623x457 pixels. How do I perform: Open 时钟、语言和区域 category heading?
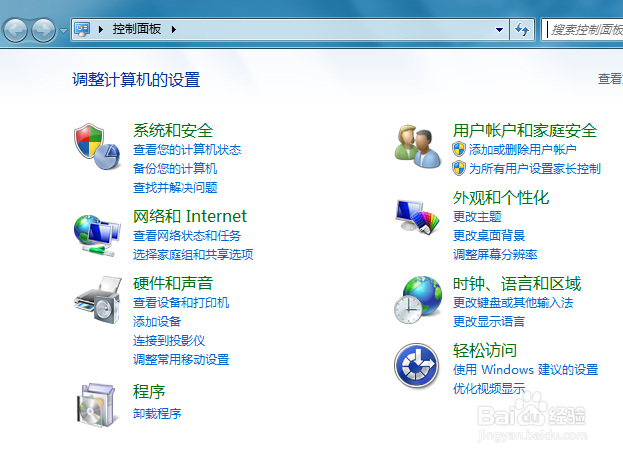pos(517,283)
